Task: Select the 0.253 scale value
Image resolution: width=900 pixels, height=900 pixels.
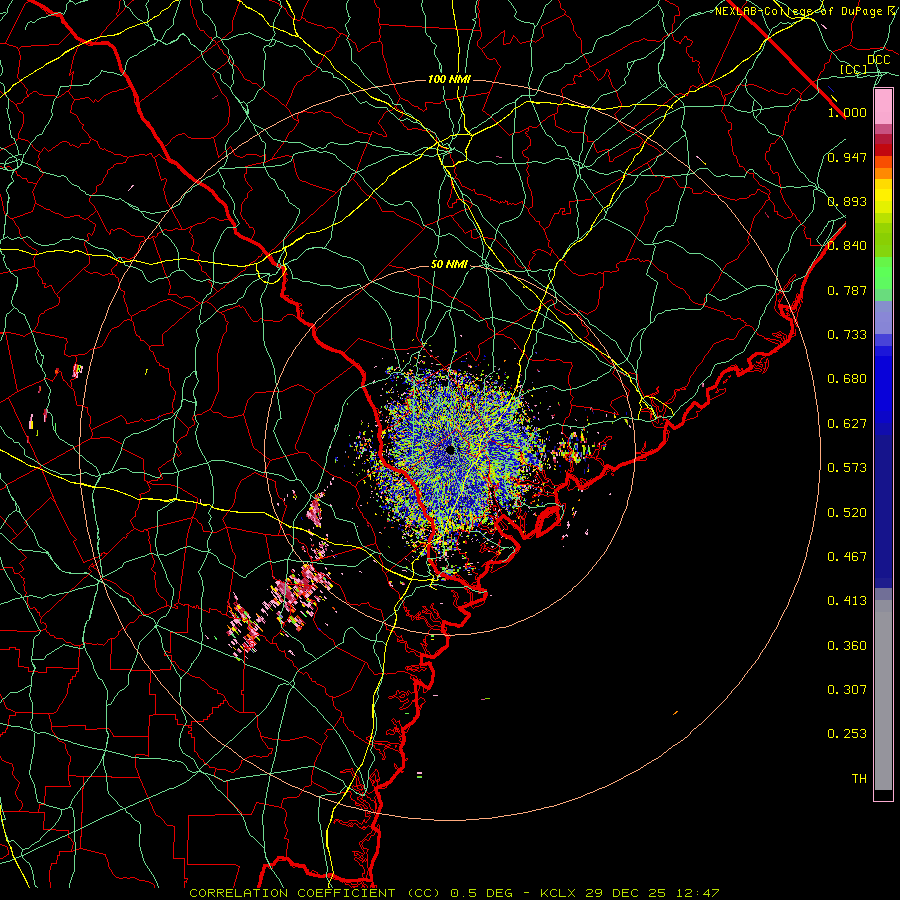Action: pyautogui.click(x=847, y=734)
